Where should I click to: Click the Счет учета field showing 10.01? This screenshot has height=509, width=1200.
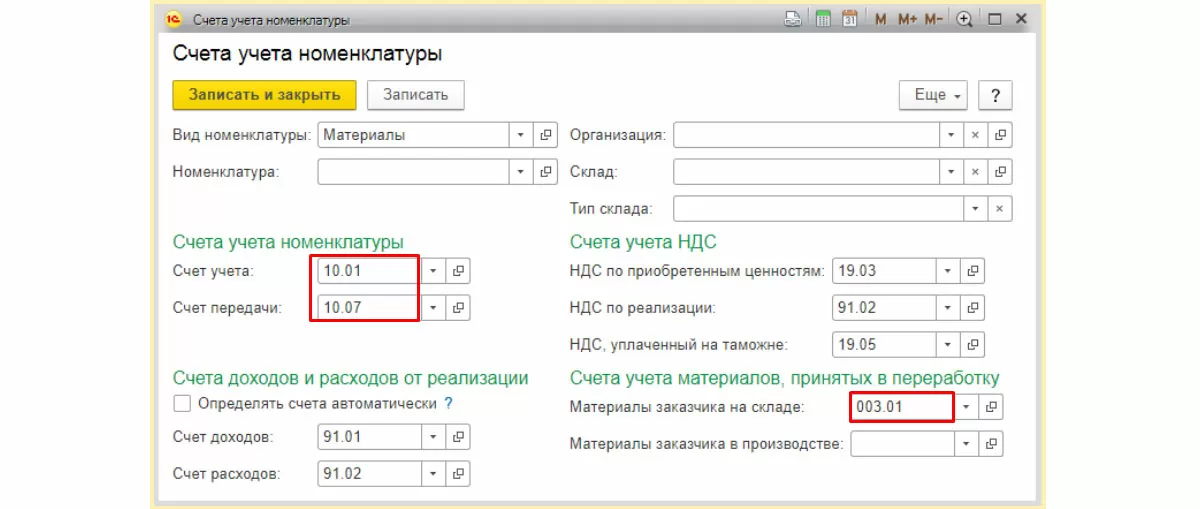pos(369,271)
